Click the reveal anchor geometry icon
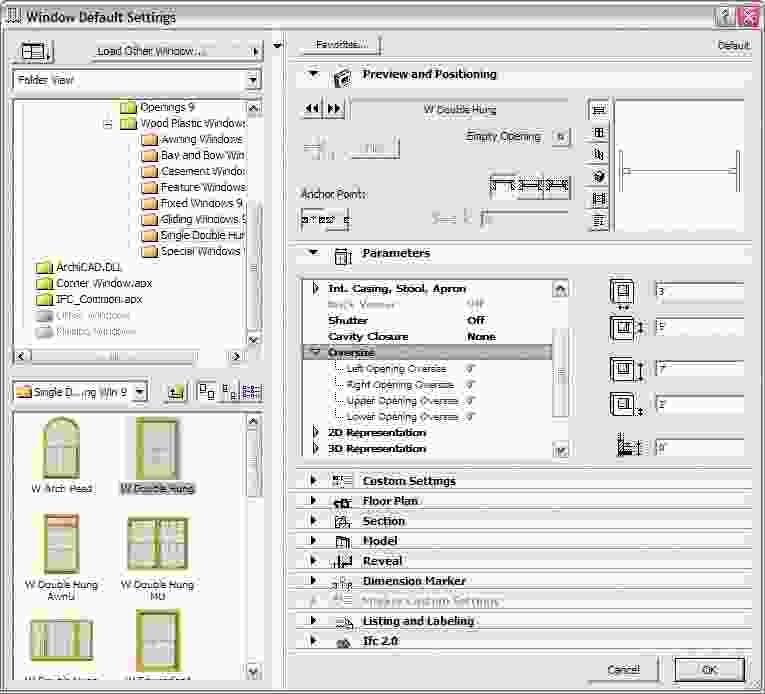The height and width of the screenshot is (694, 765). pos(529,185)
